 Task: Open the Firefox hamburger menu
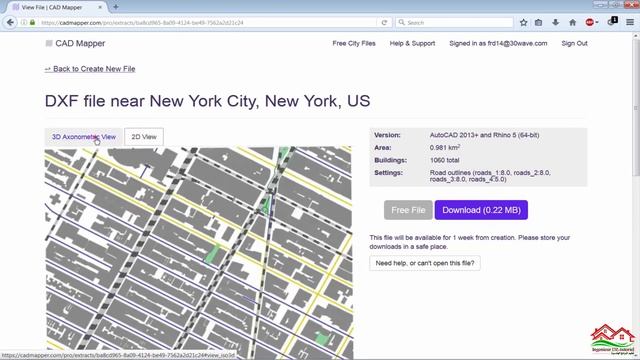tap(630, 22)
